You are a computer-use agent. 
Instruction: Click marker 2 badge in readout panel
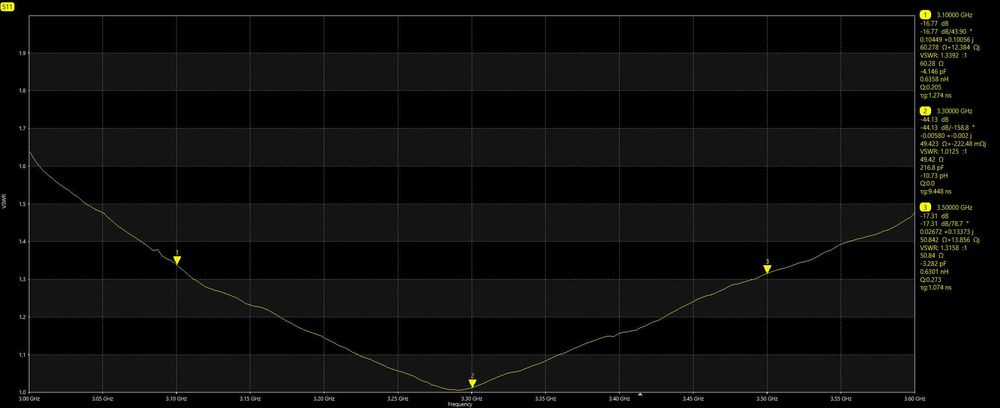click(925, 110)
